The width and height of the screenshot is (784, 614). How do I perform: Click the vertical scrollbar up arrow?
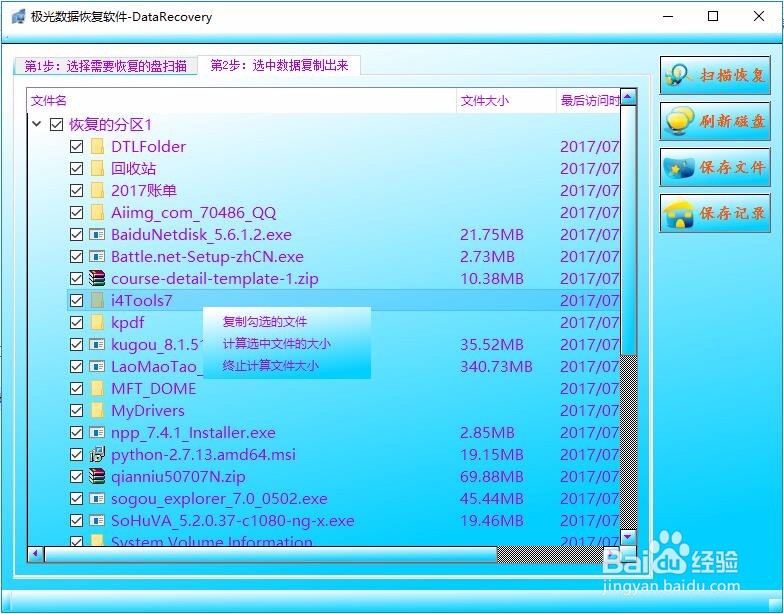[x=628, y=96]
